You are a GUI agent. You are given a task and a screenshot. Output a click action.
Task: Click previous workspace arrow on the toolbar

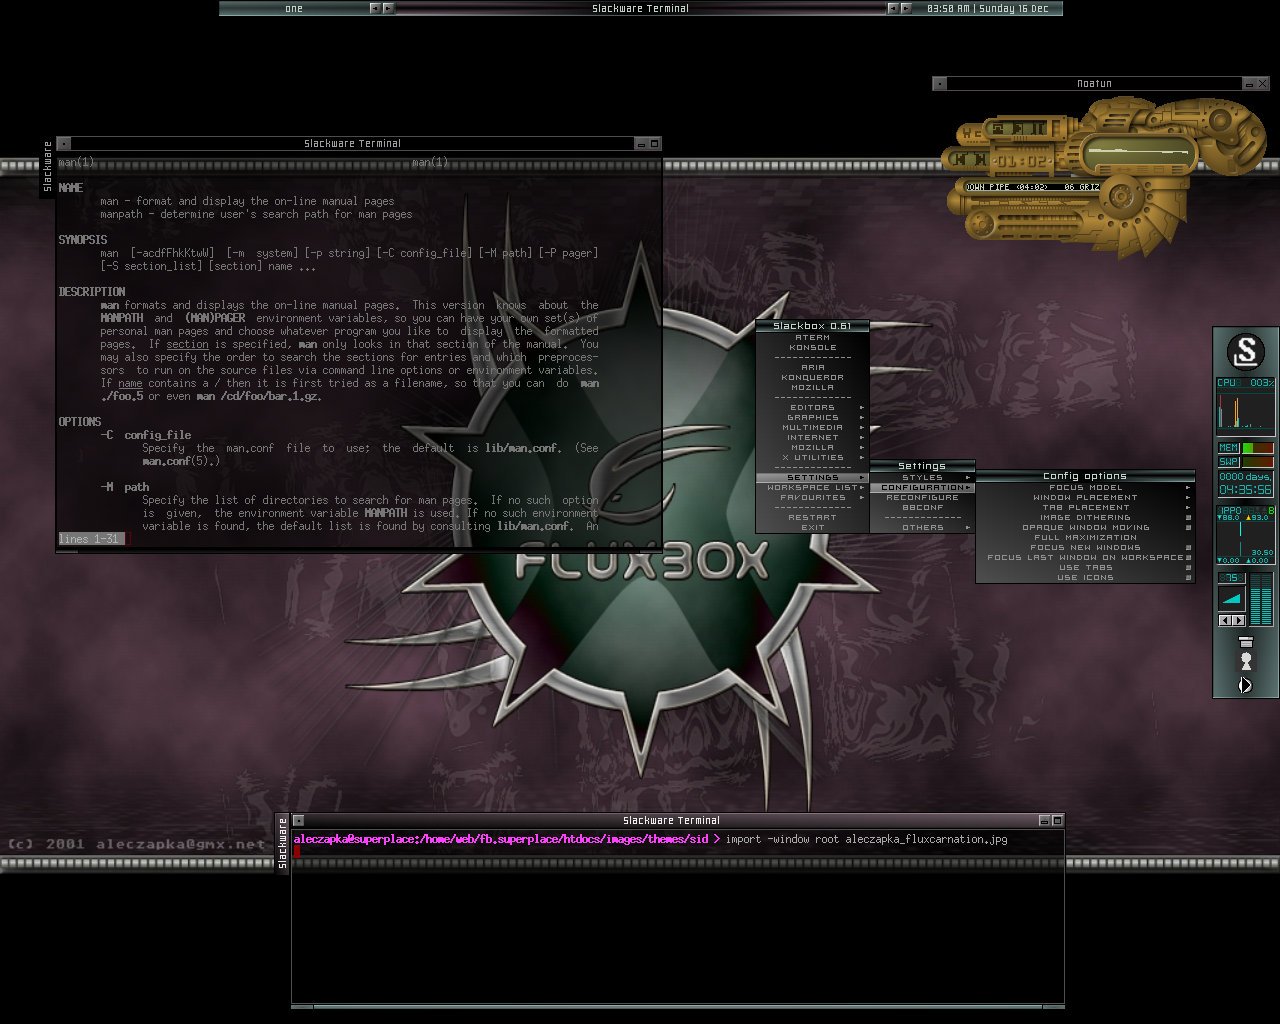pyautogui.click(x=375, y=8)
